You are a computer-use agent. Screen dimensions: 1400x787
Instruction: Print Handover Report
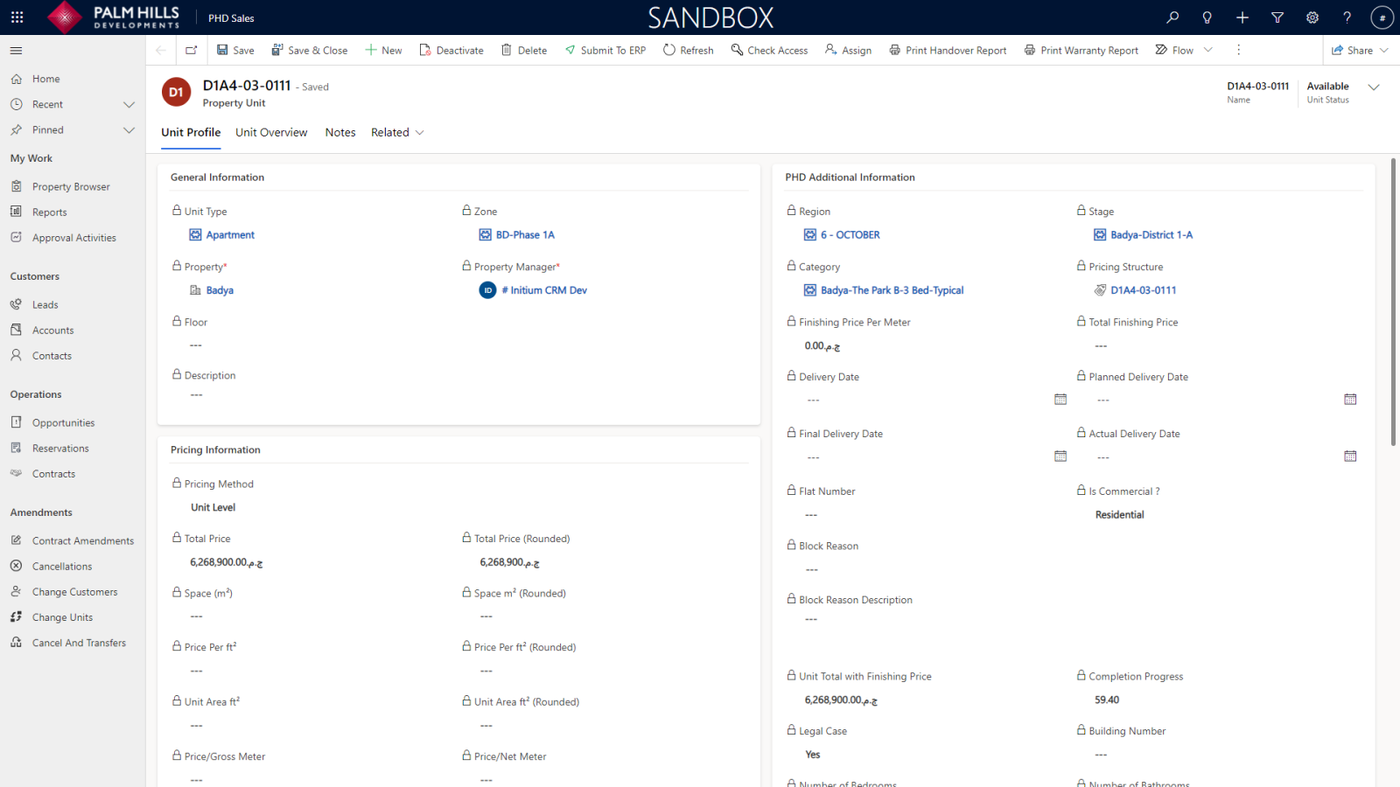click(948, 50)
